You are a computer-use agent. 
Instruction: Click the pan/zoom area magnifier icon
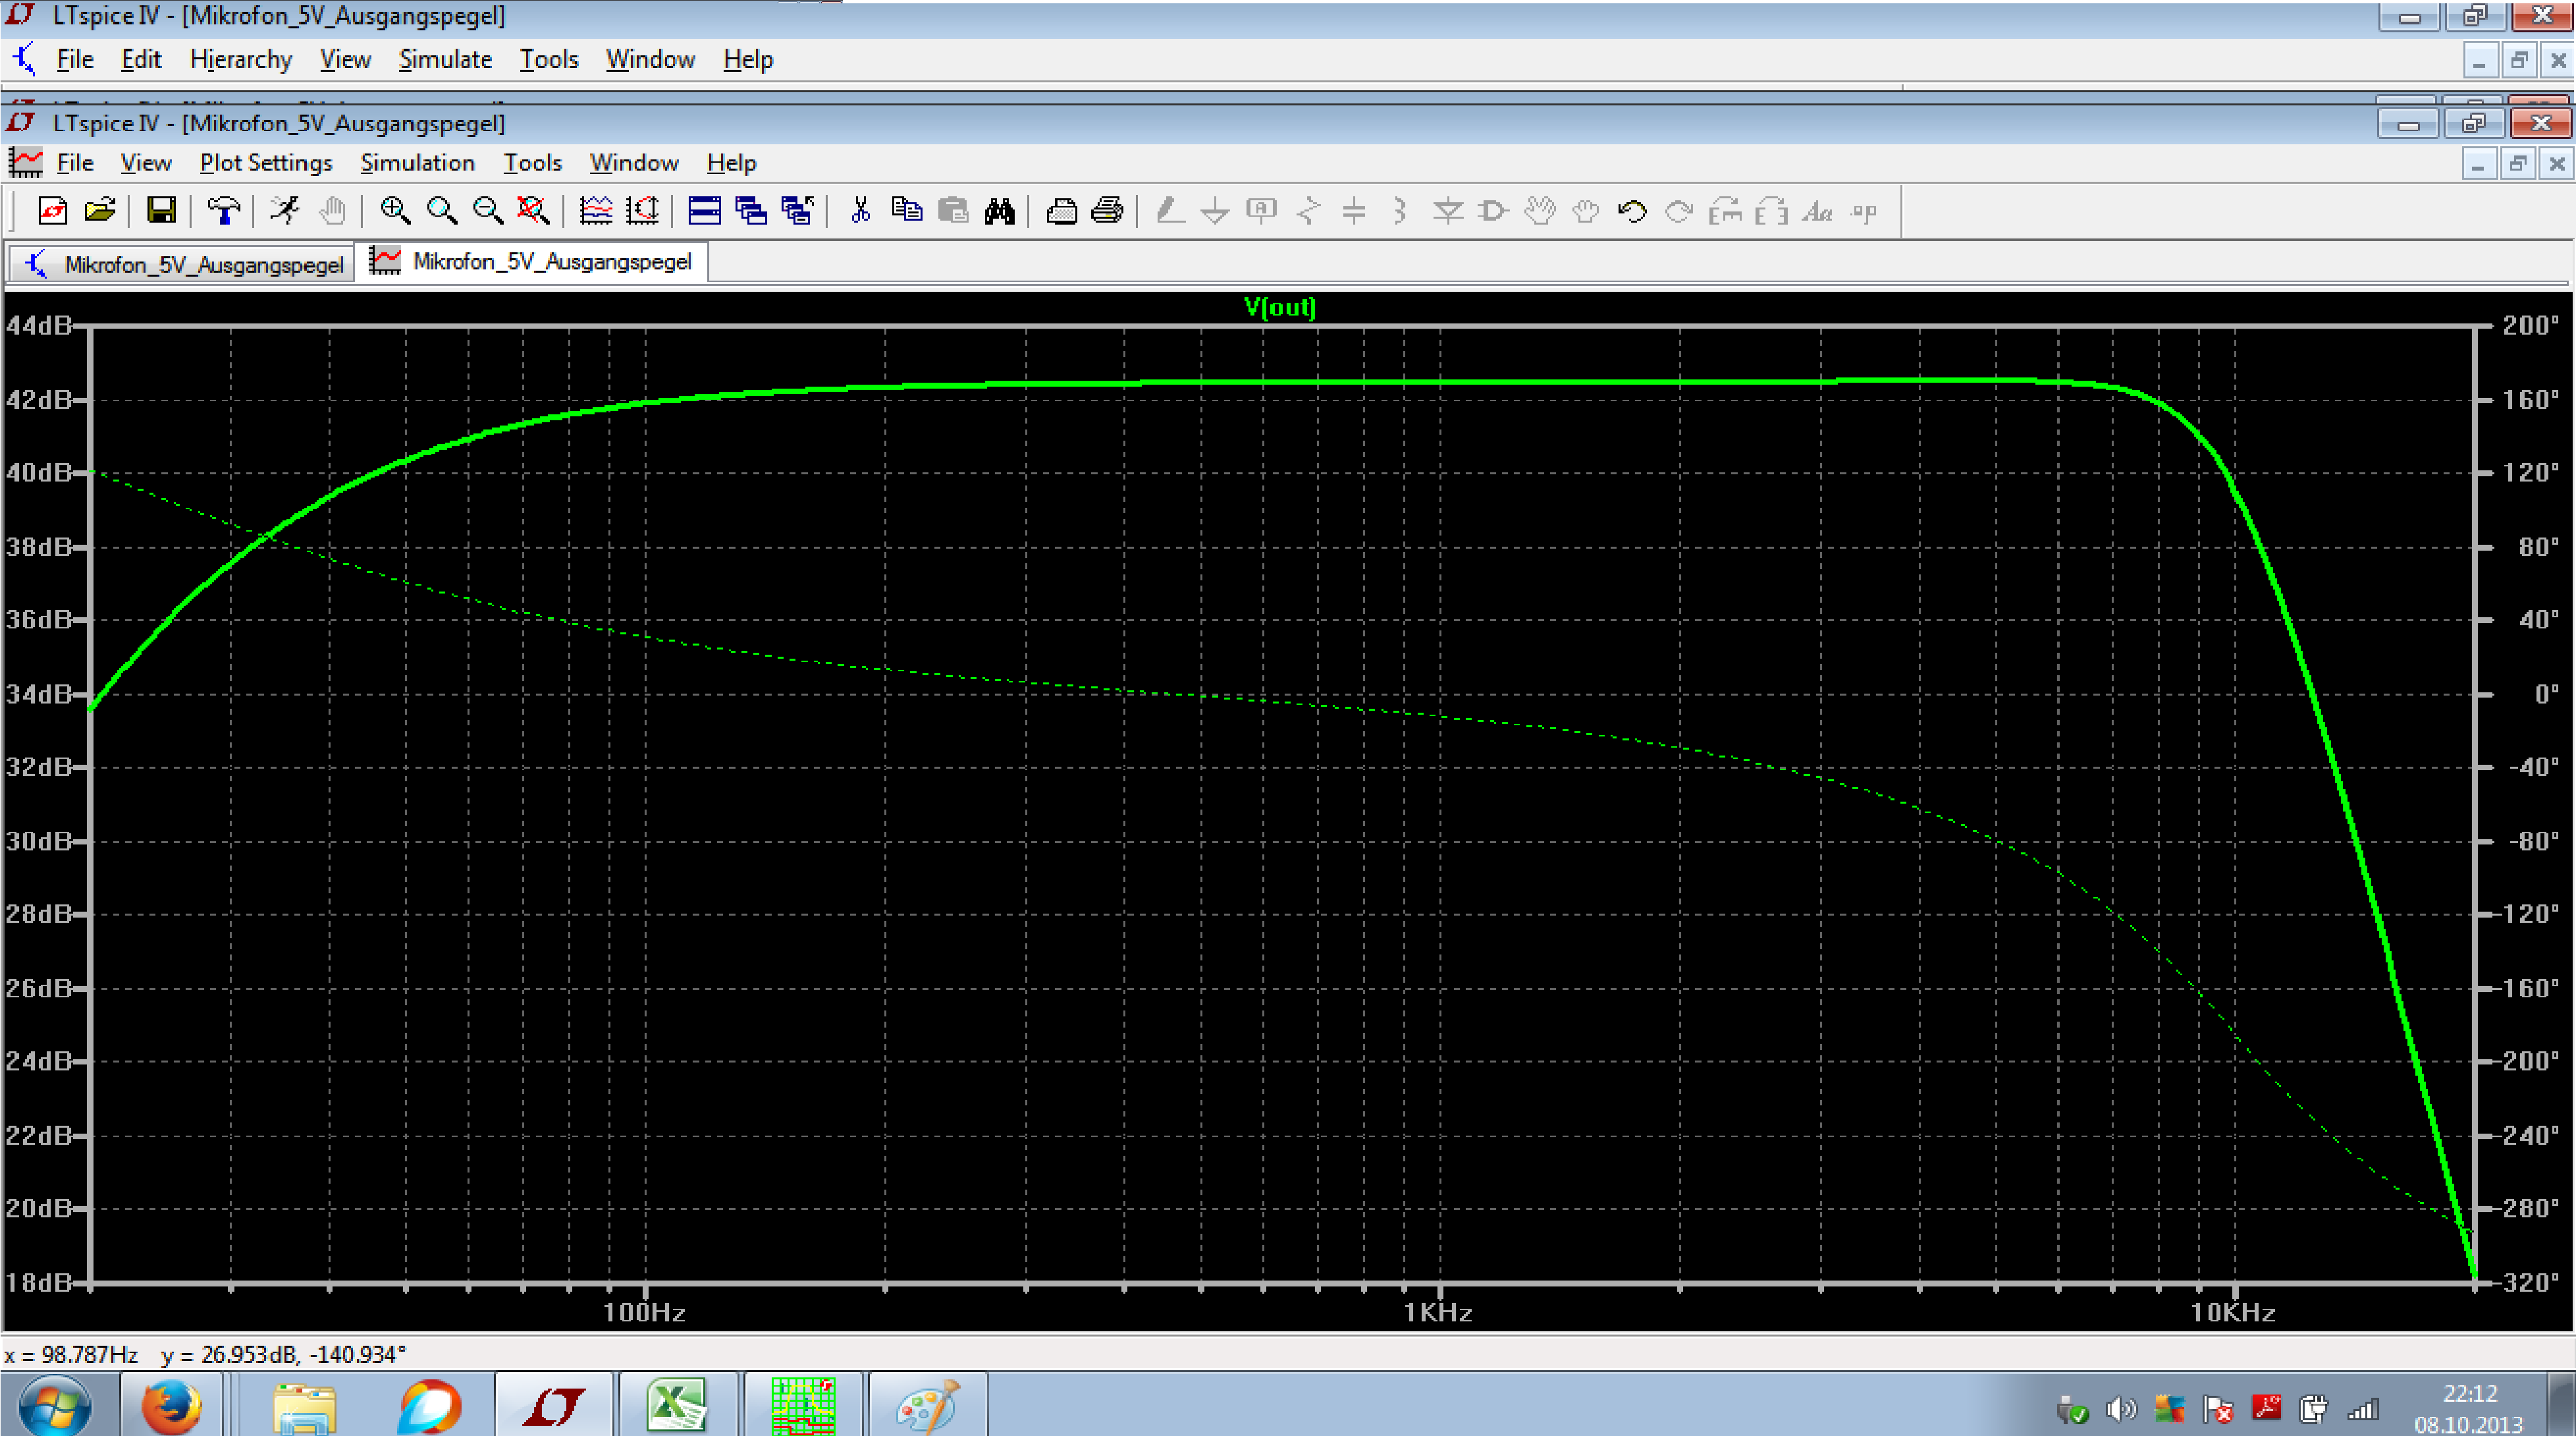tap(442, 211)
